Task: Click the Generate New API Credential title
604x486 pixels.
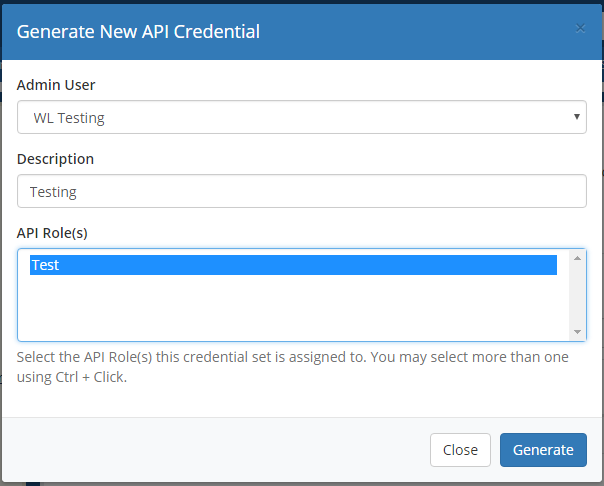Action: (138, 31)
